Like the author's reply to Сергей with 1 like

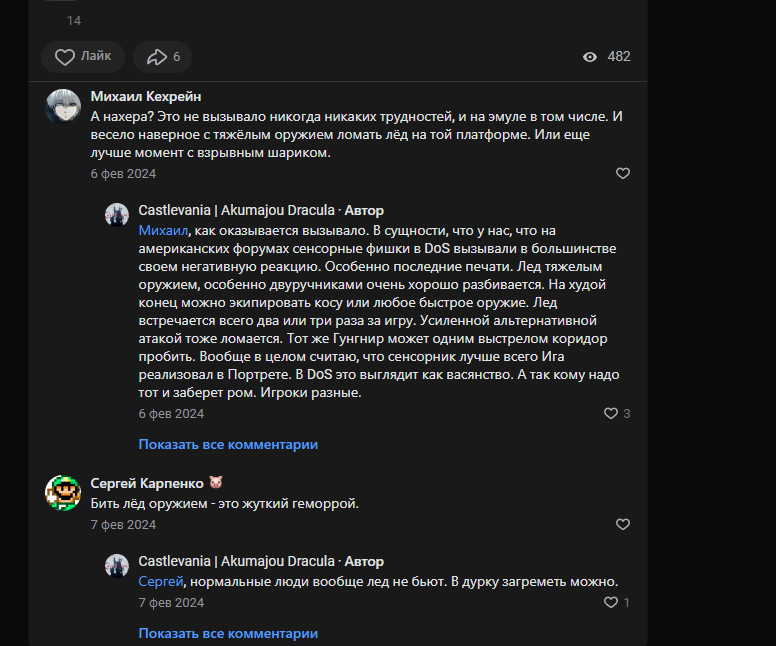click(612, 602)
